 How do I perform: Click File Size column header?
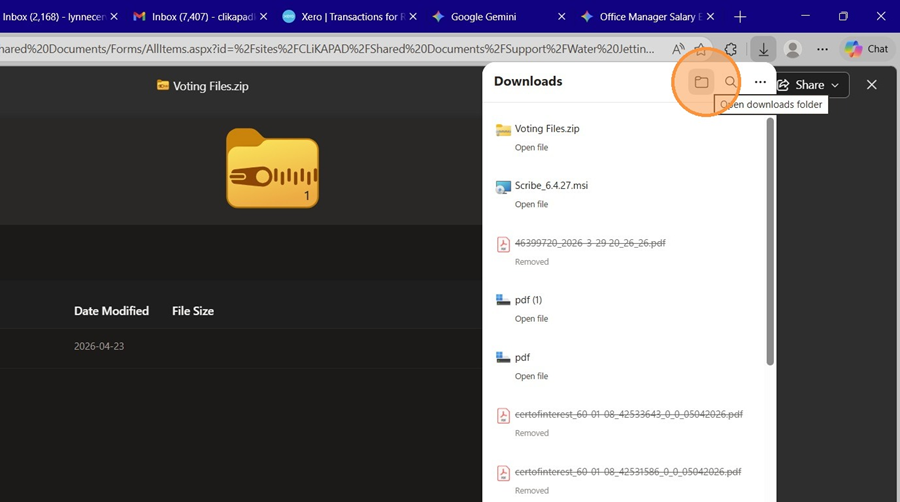(x=193, y=311)
